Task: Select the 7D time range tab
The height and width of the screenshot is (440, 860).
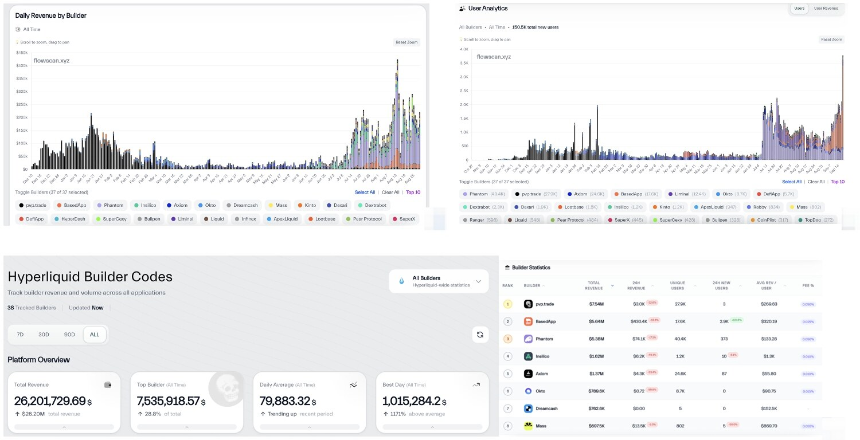Action: (x=20, y=334)
